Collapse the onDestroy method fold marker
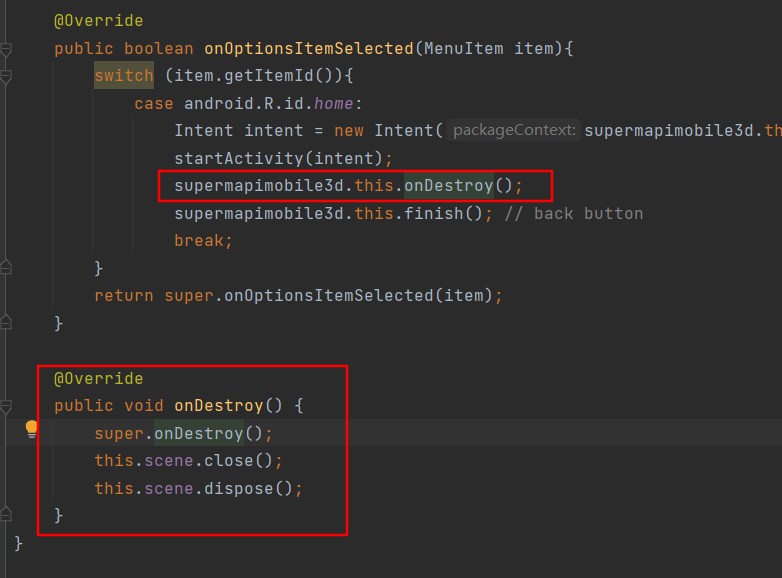Screen dimensions: 782x578 tap(6, 406)
